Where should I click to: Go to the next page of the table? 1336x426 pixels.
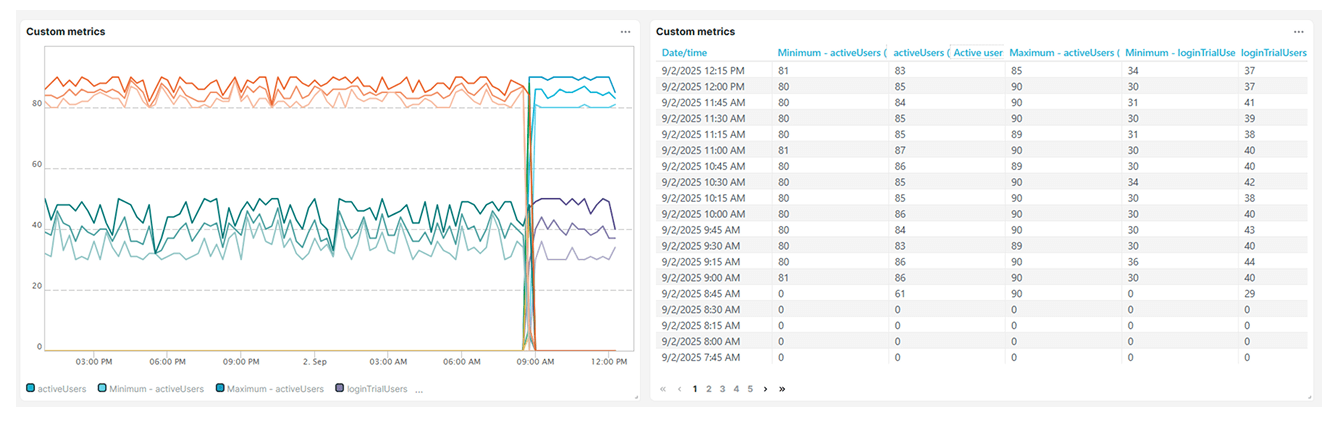765,389
